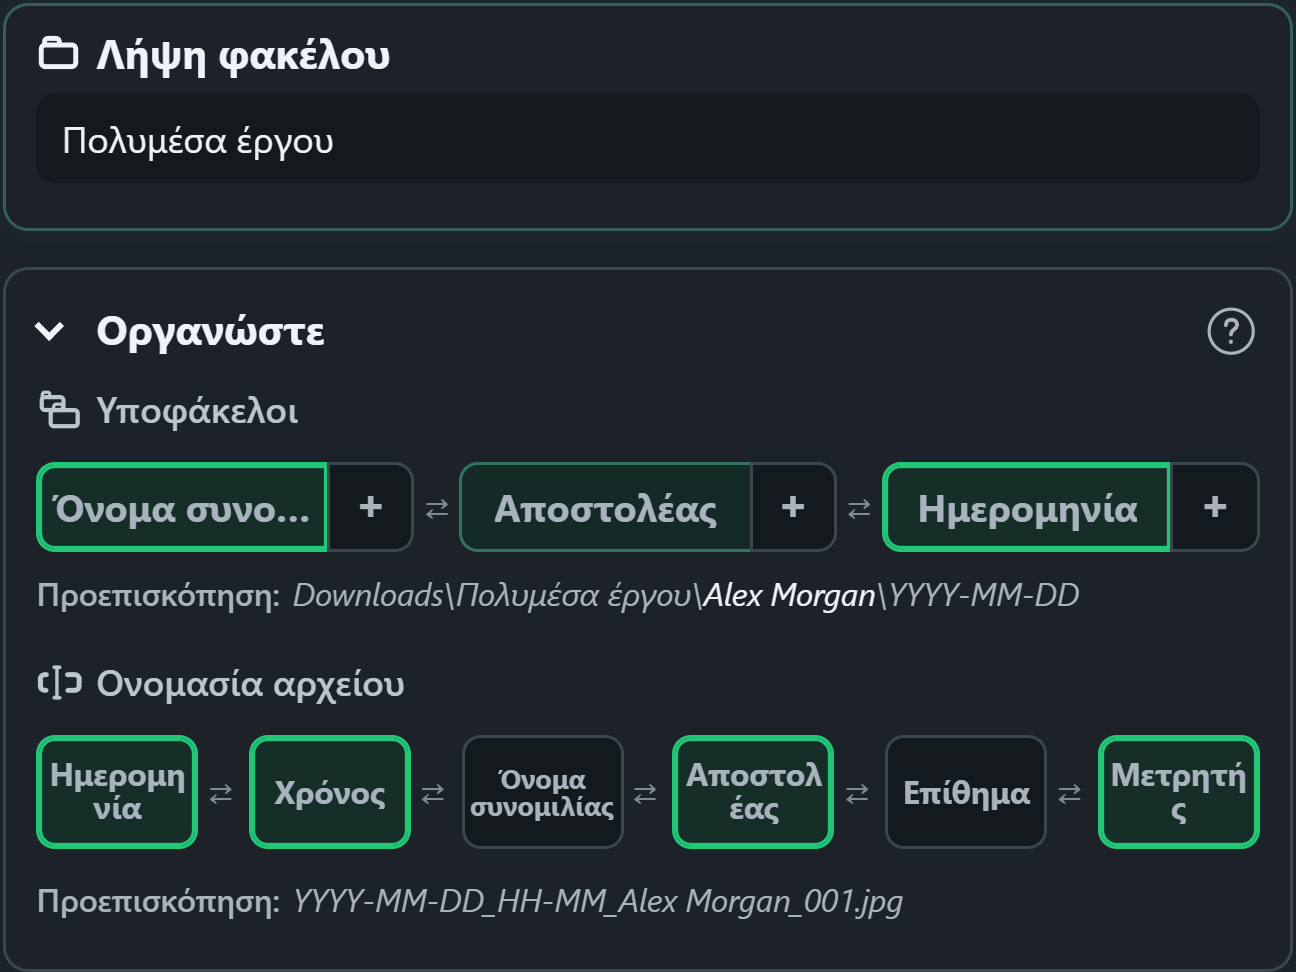Toggle the Όνομα συνο... subfolder chip
Screen dimensions: 1296x972
pyautogui.click(x=182, y=507)
